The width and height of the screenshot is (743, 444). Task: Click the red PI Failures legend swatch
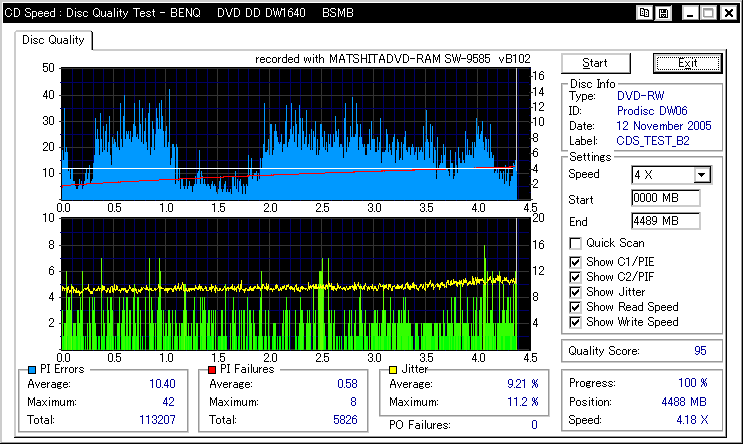click(x=212, y=370)
